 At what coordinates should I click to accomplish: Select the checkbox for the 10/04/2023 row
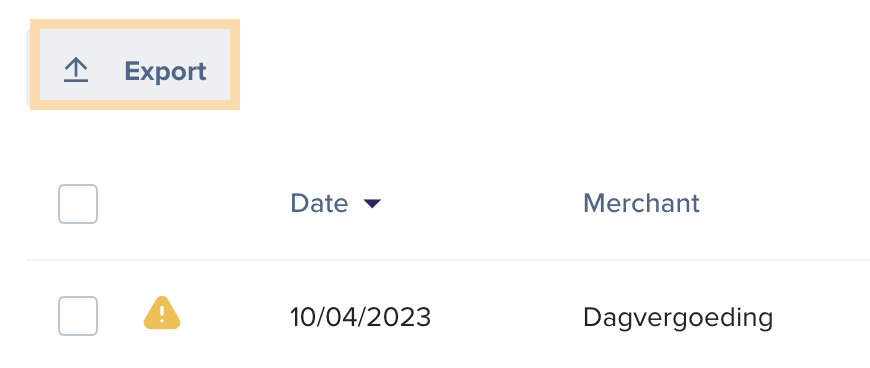coord(78,316)
